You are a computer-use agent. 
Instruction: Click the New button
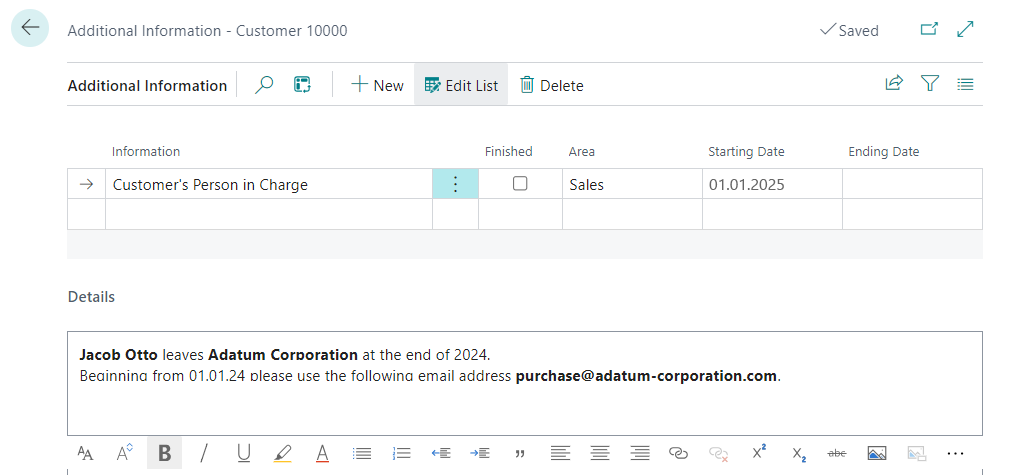(377, 85)
